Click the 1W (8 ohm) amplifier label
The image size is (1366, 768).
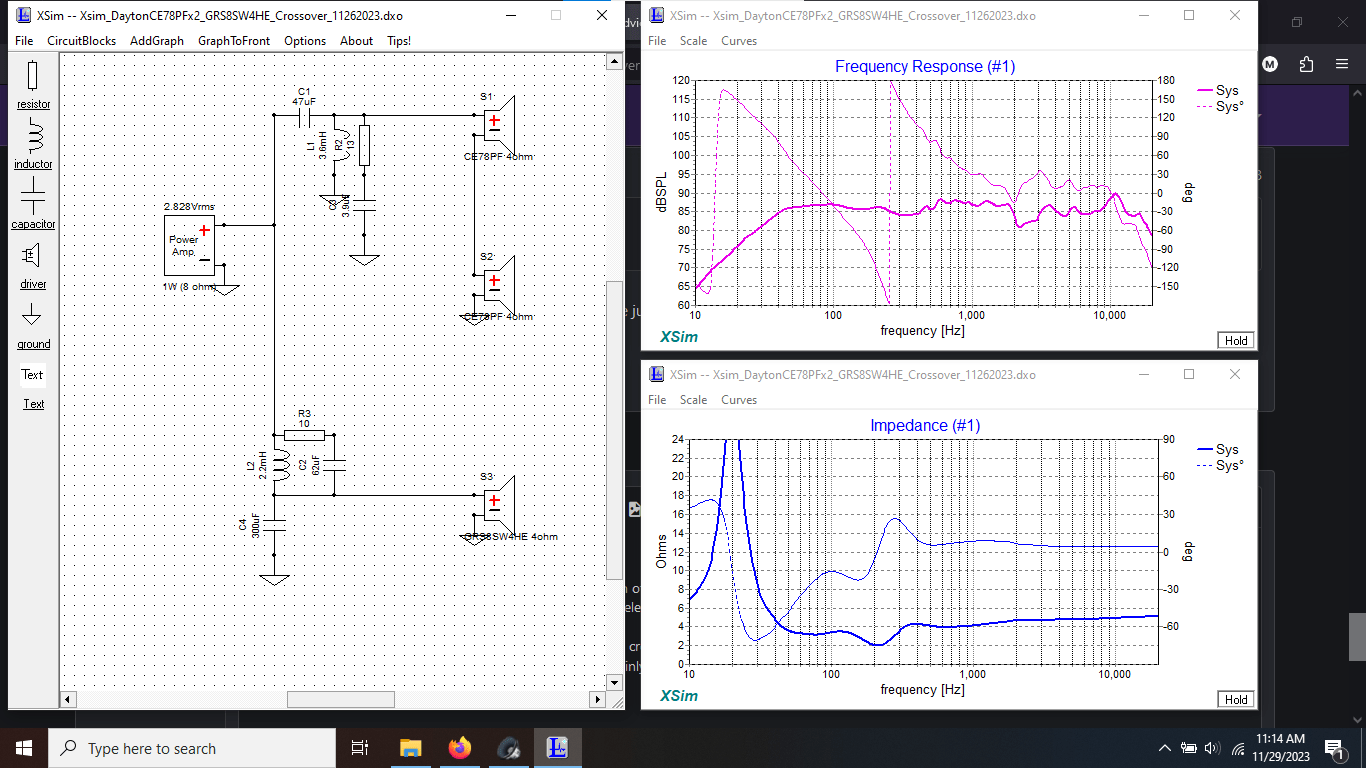click(189, 287)
